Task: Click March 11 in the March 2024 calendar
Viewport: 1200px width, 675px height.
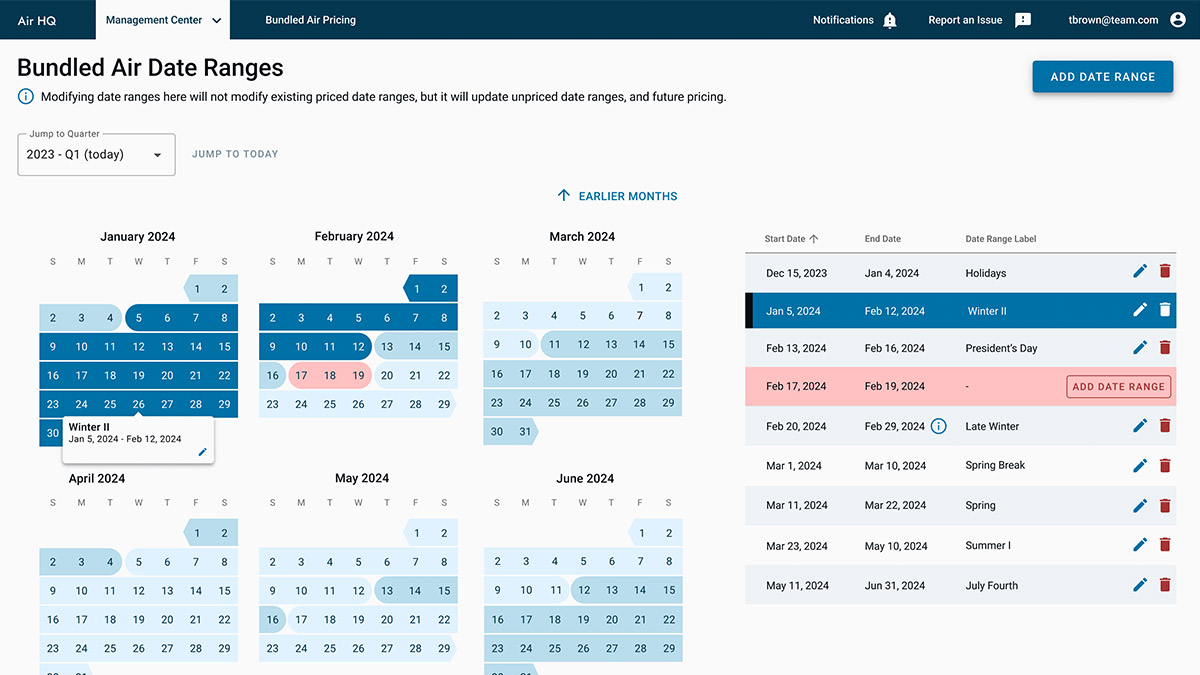Action: point(554,345)
